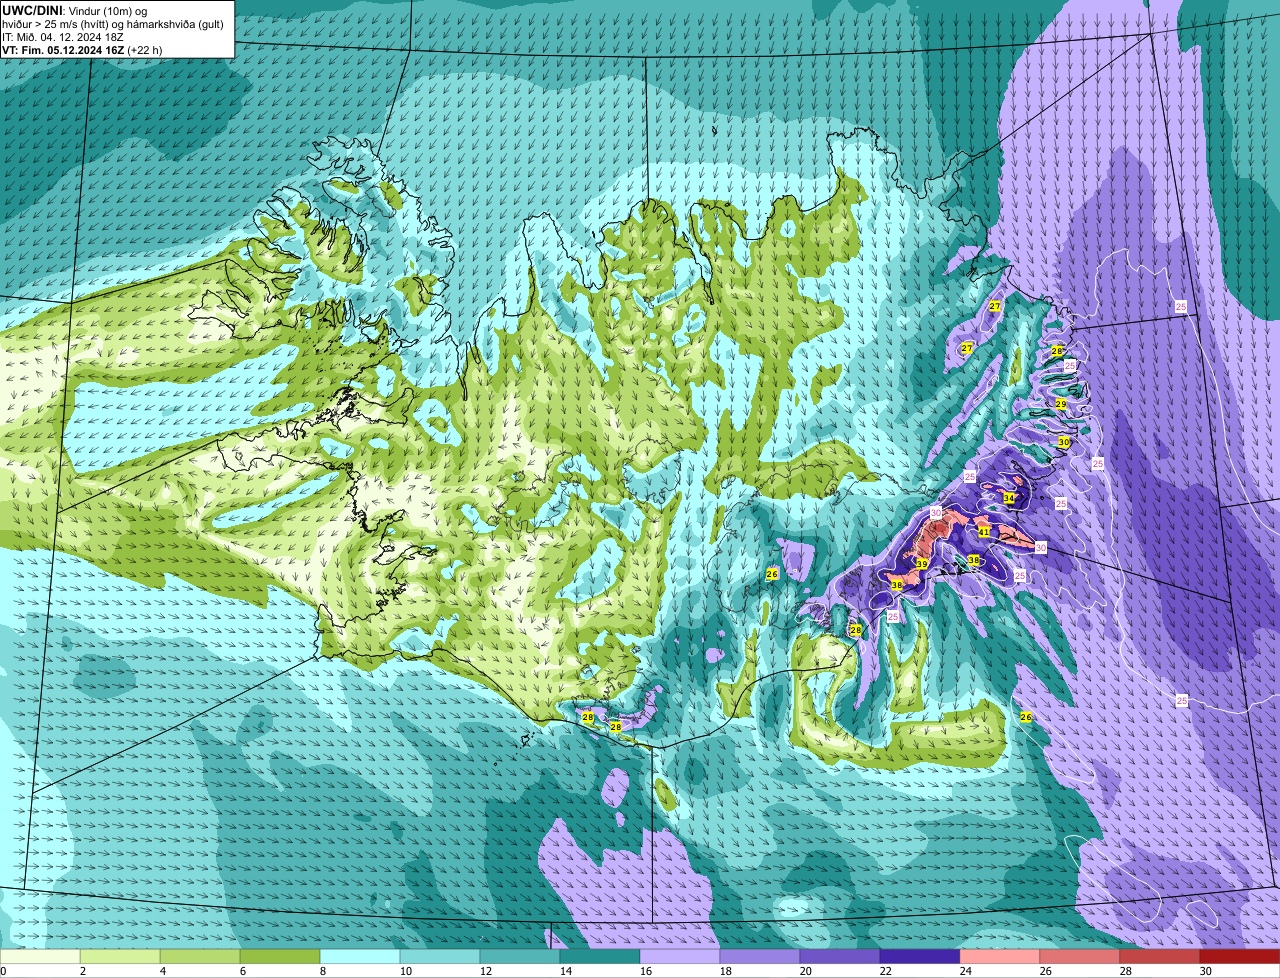This screenshot has width=1280, height=978.
Task: Click the legend tick value 18
Action: coord(725,971)
